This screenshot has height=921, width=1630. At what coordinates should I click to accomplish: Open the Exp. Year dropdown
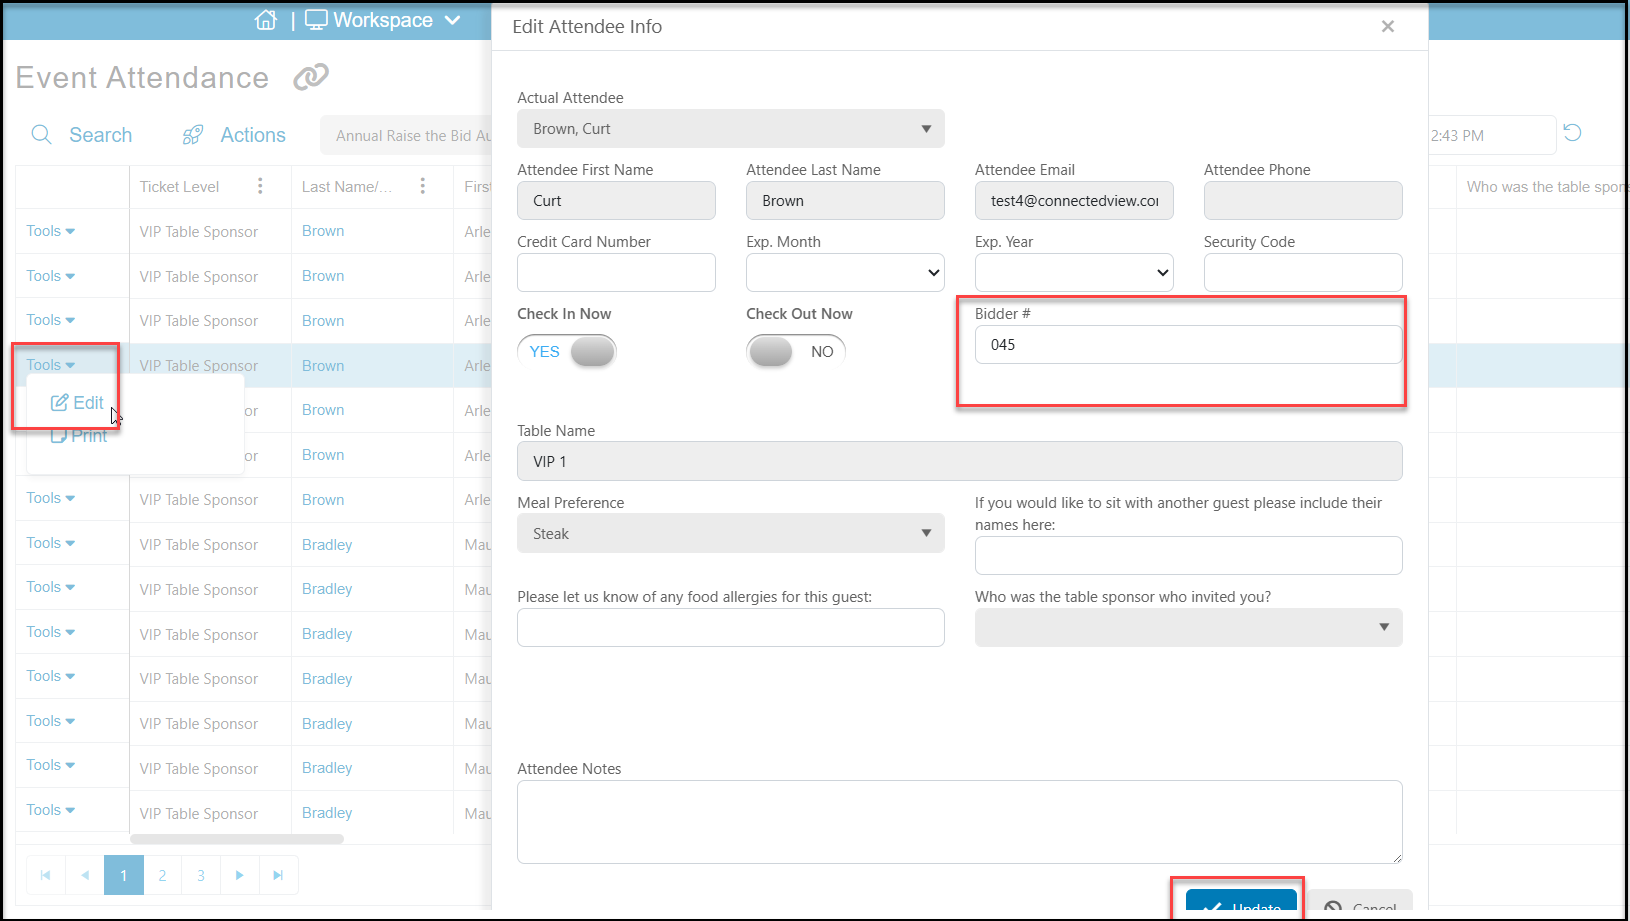click(x=1074, y=273)
